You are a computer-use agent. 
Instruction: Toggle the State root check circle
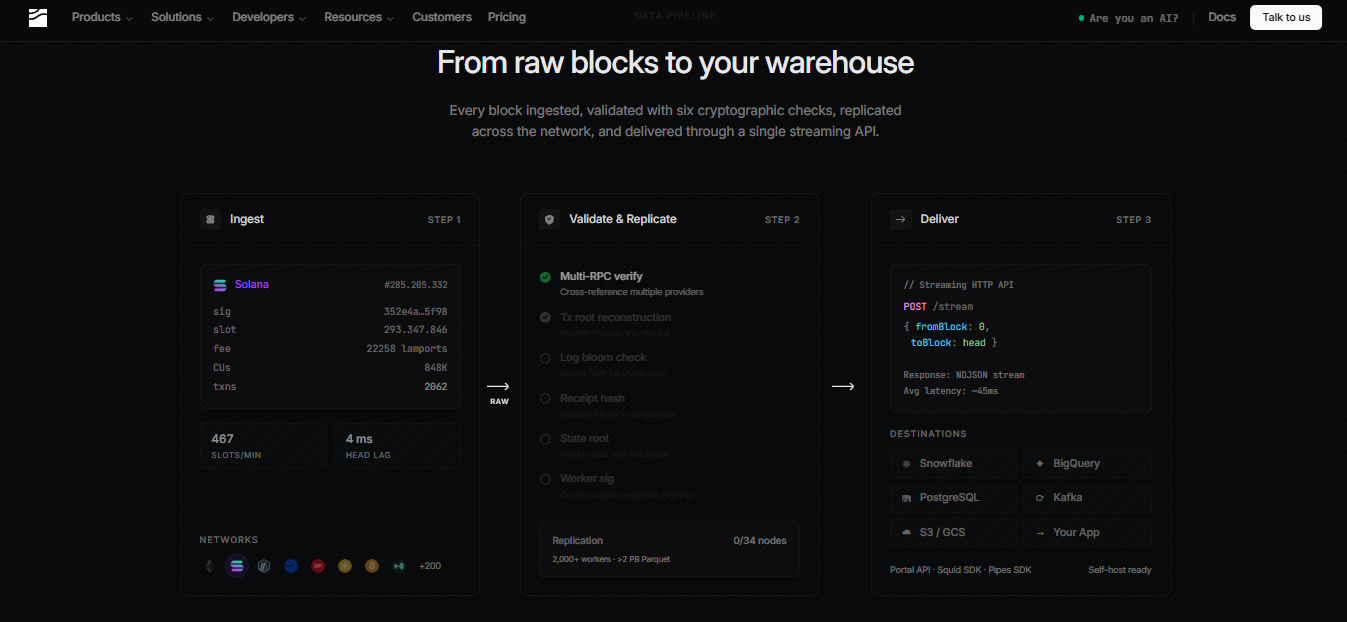tap(545, 439)
